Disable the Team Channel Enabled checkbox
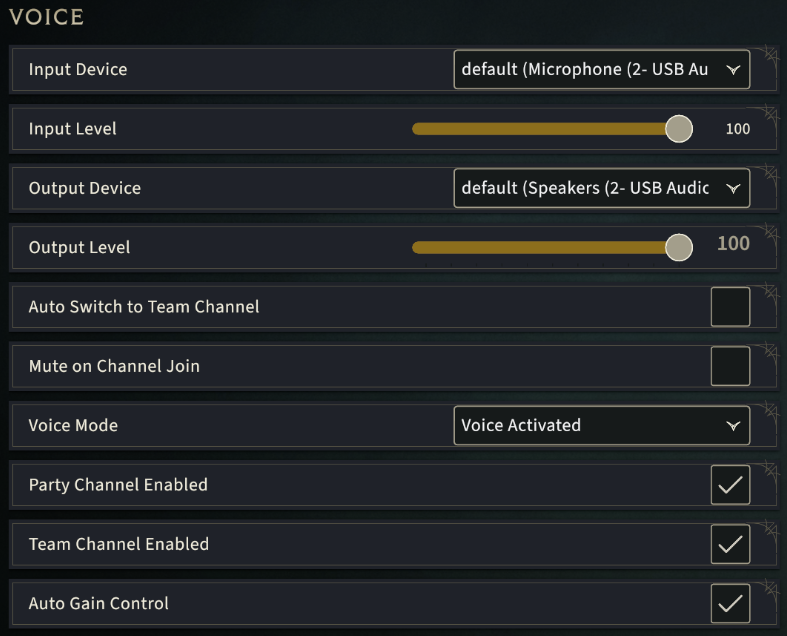 coord(730,544)
